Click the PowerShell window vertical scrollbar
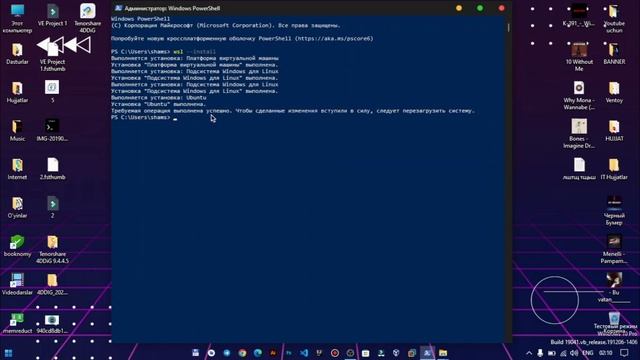The height and width of the screenshot is (360, 640). (508, 27)
